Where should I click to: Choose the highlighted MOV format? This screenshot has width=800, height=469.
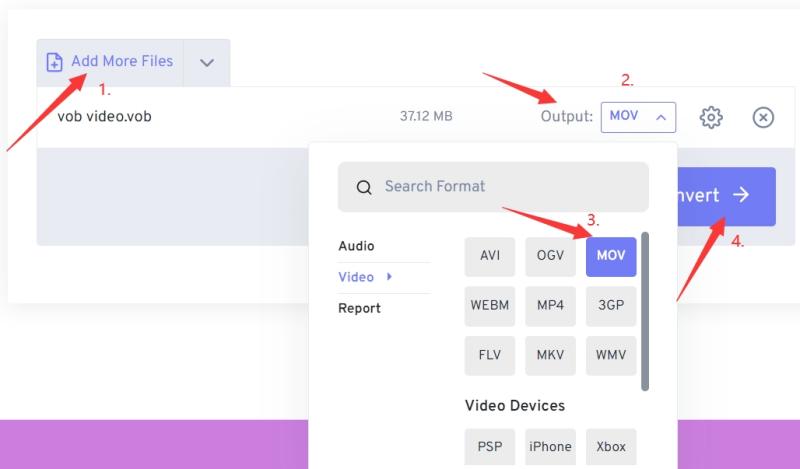click(x=611, y=257)
